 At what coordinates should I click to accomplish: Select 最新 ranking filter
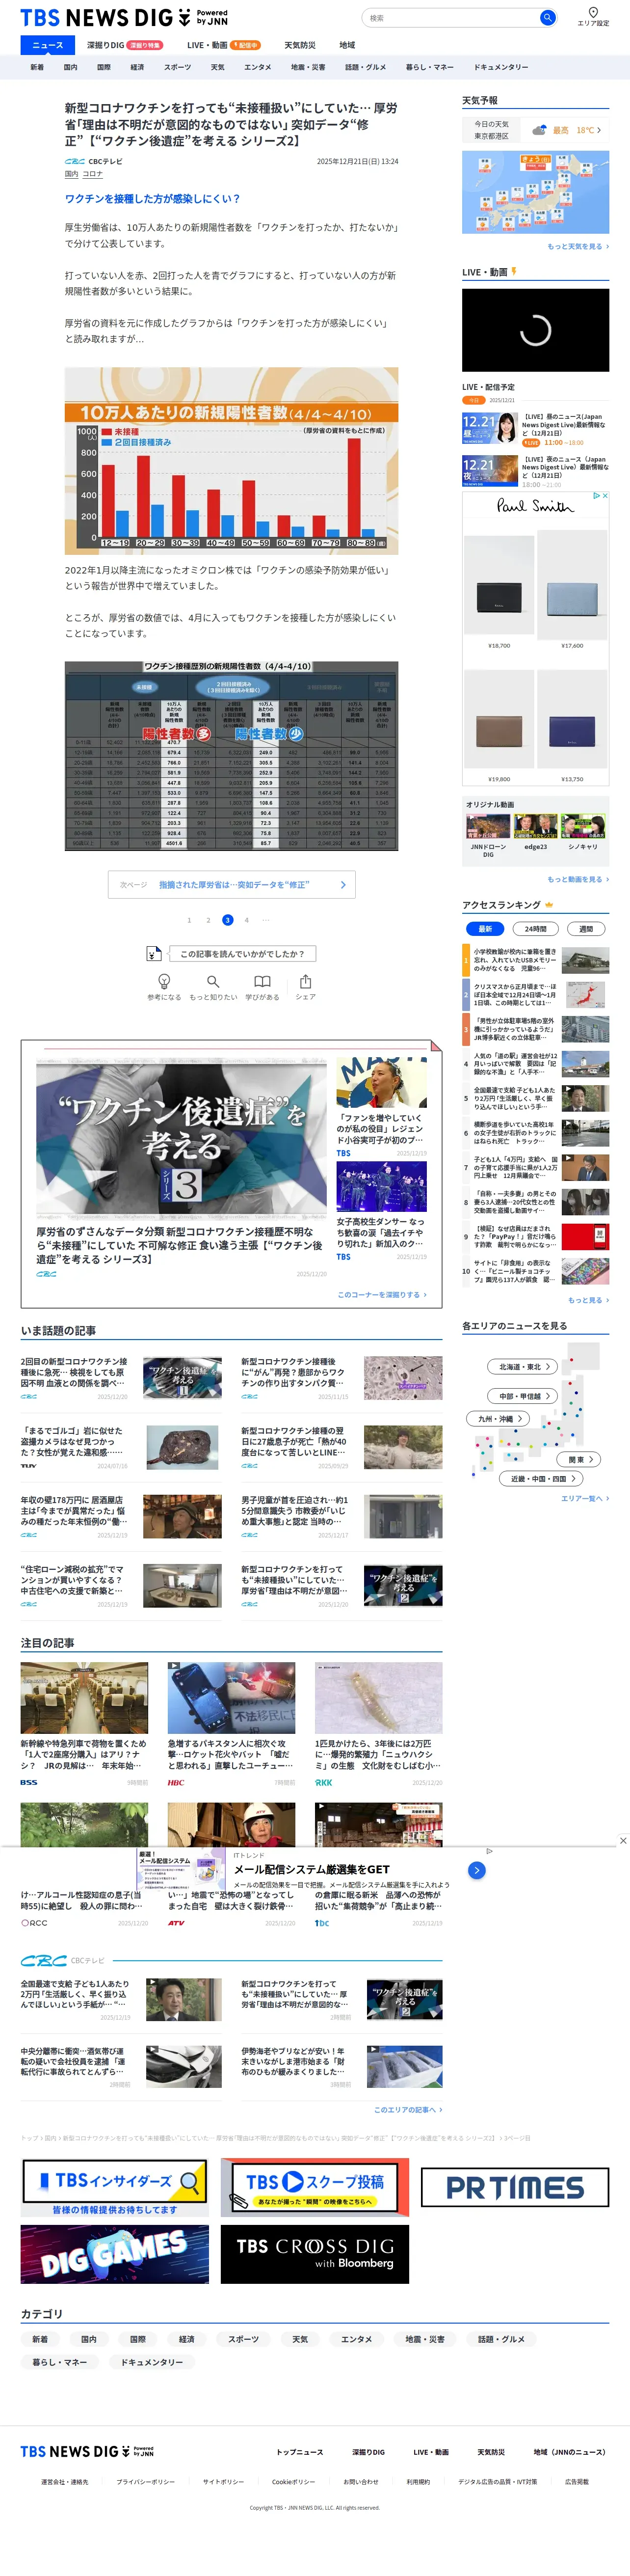coord(485,928)
